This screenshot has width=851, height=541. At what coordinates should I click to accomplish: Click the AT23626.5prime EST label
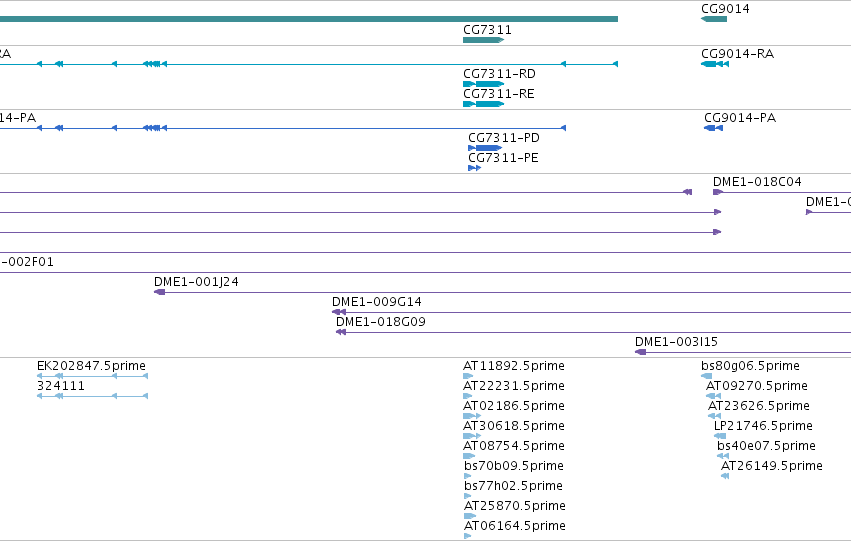coord(759,406)
